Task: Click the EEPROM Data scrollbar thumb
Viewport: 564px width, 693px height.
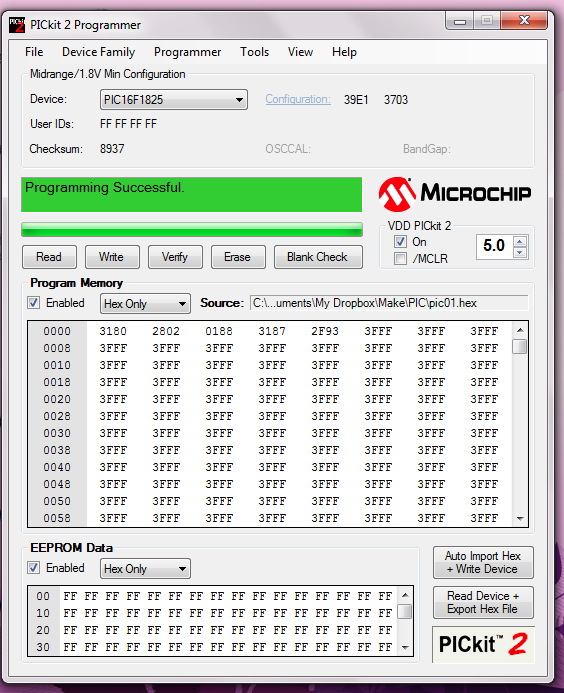Action: point(404,612)
